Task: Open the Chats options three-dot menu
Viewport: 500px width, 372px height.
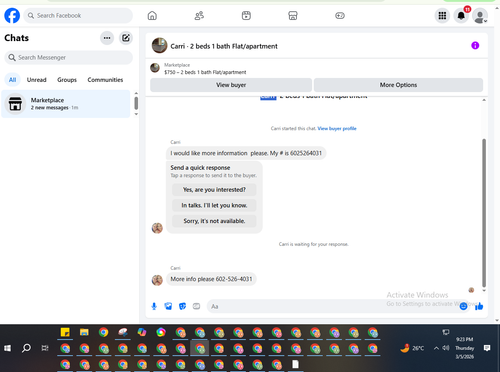Action: coord(107,38)
